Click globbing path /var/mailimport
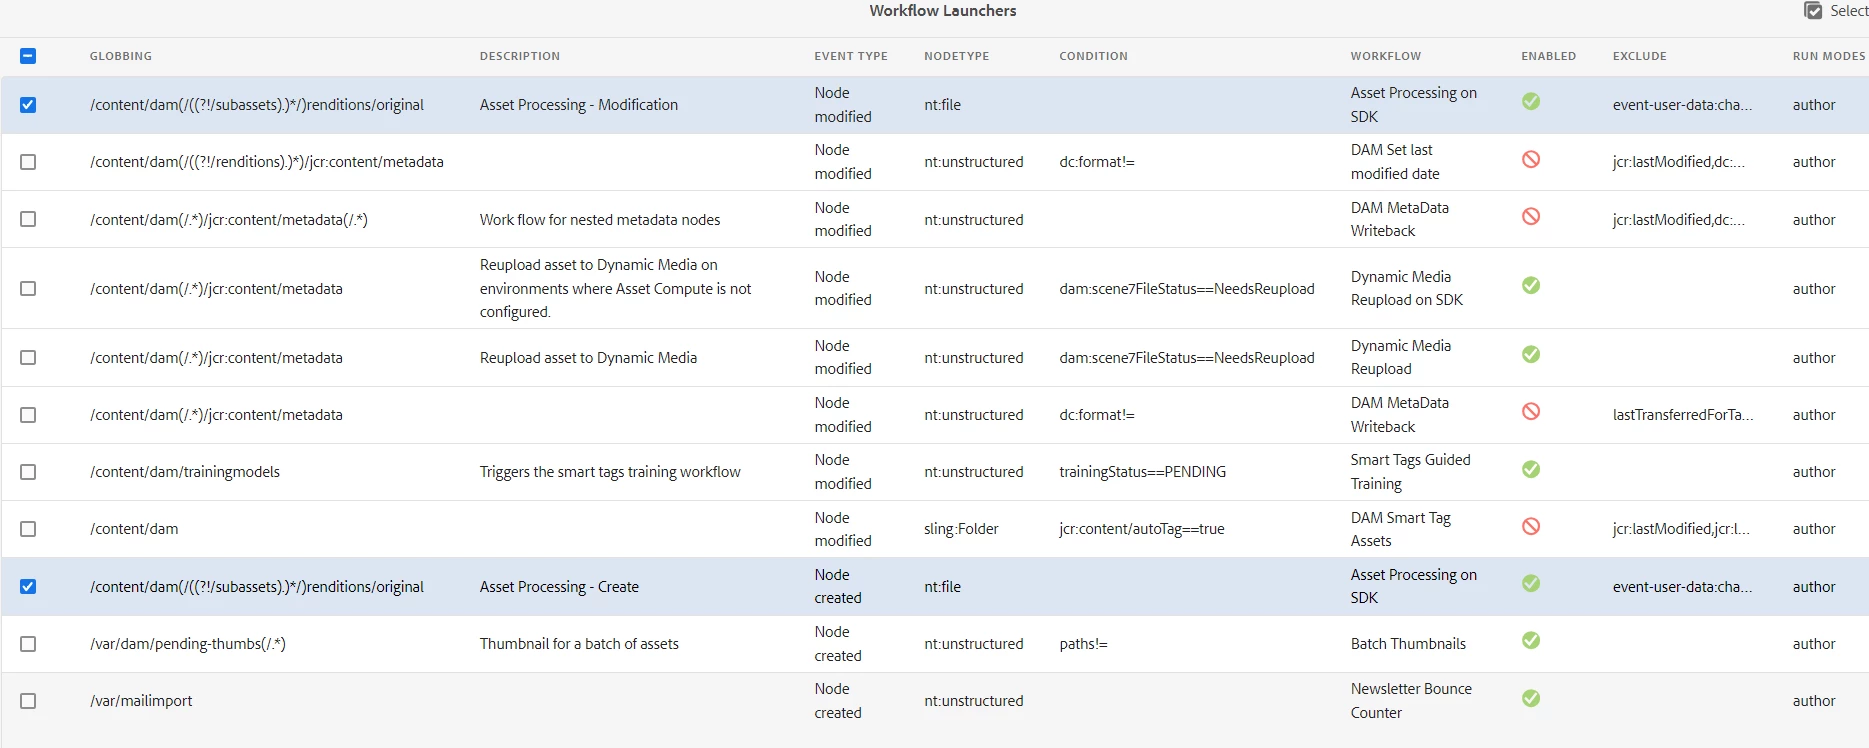1869x748 pixels. tap(141, 701)
